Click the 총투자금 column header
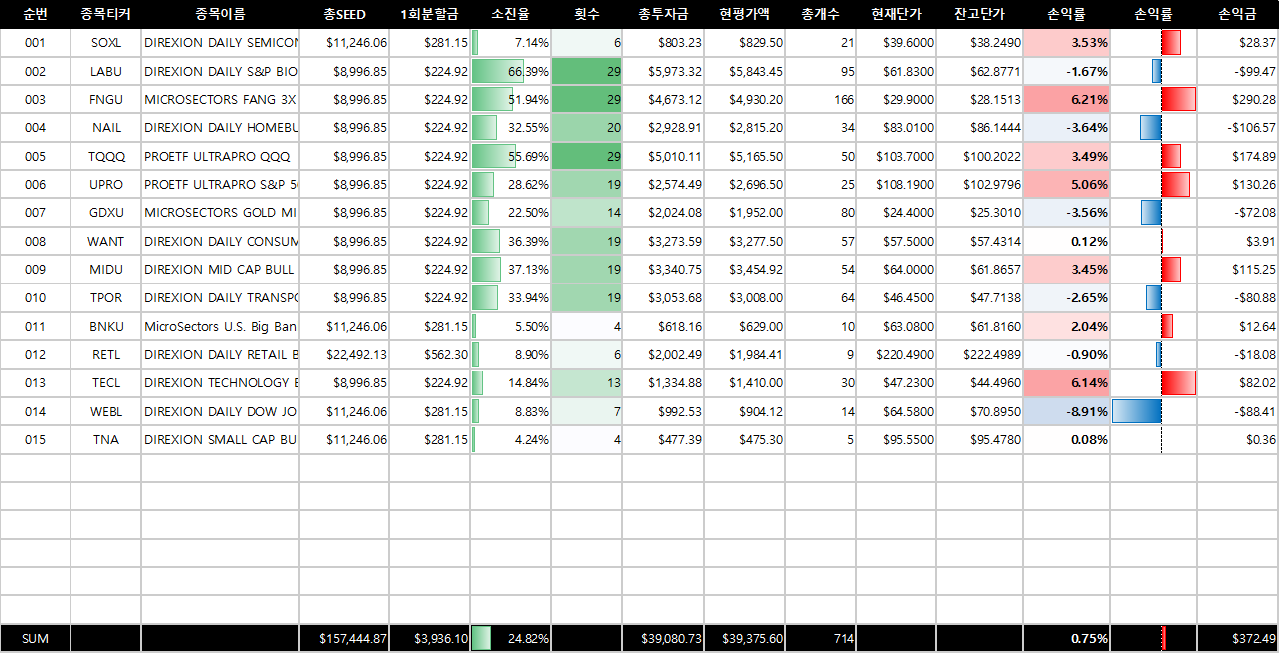This screenshot has height=654, width=1280. (x=663, y=14)
